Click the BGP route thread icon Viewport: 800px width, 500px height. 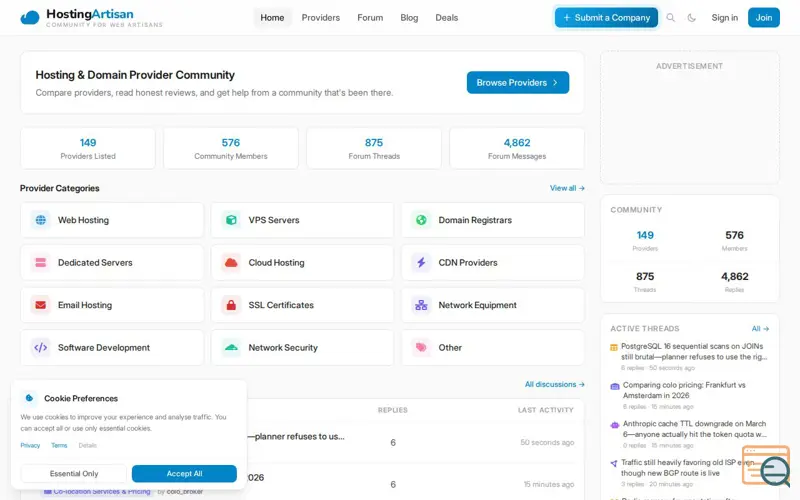(614, 464)
